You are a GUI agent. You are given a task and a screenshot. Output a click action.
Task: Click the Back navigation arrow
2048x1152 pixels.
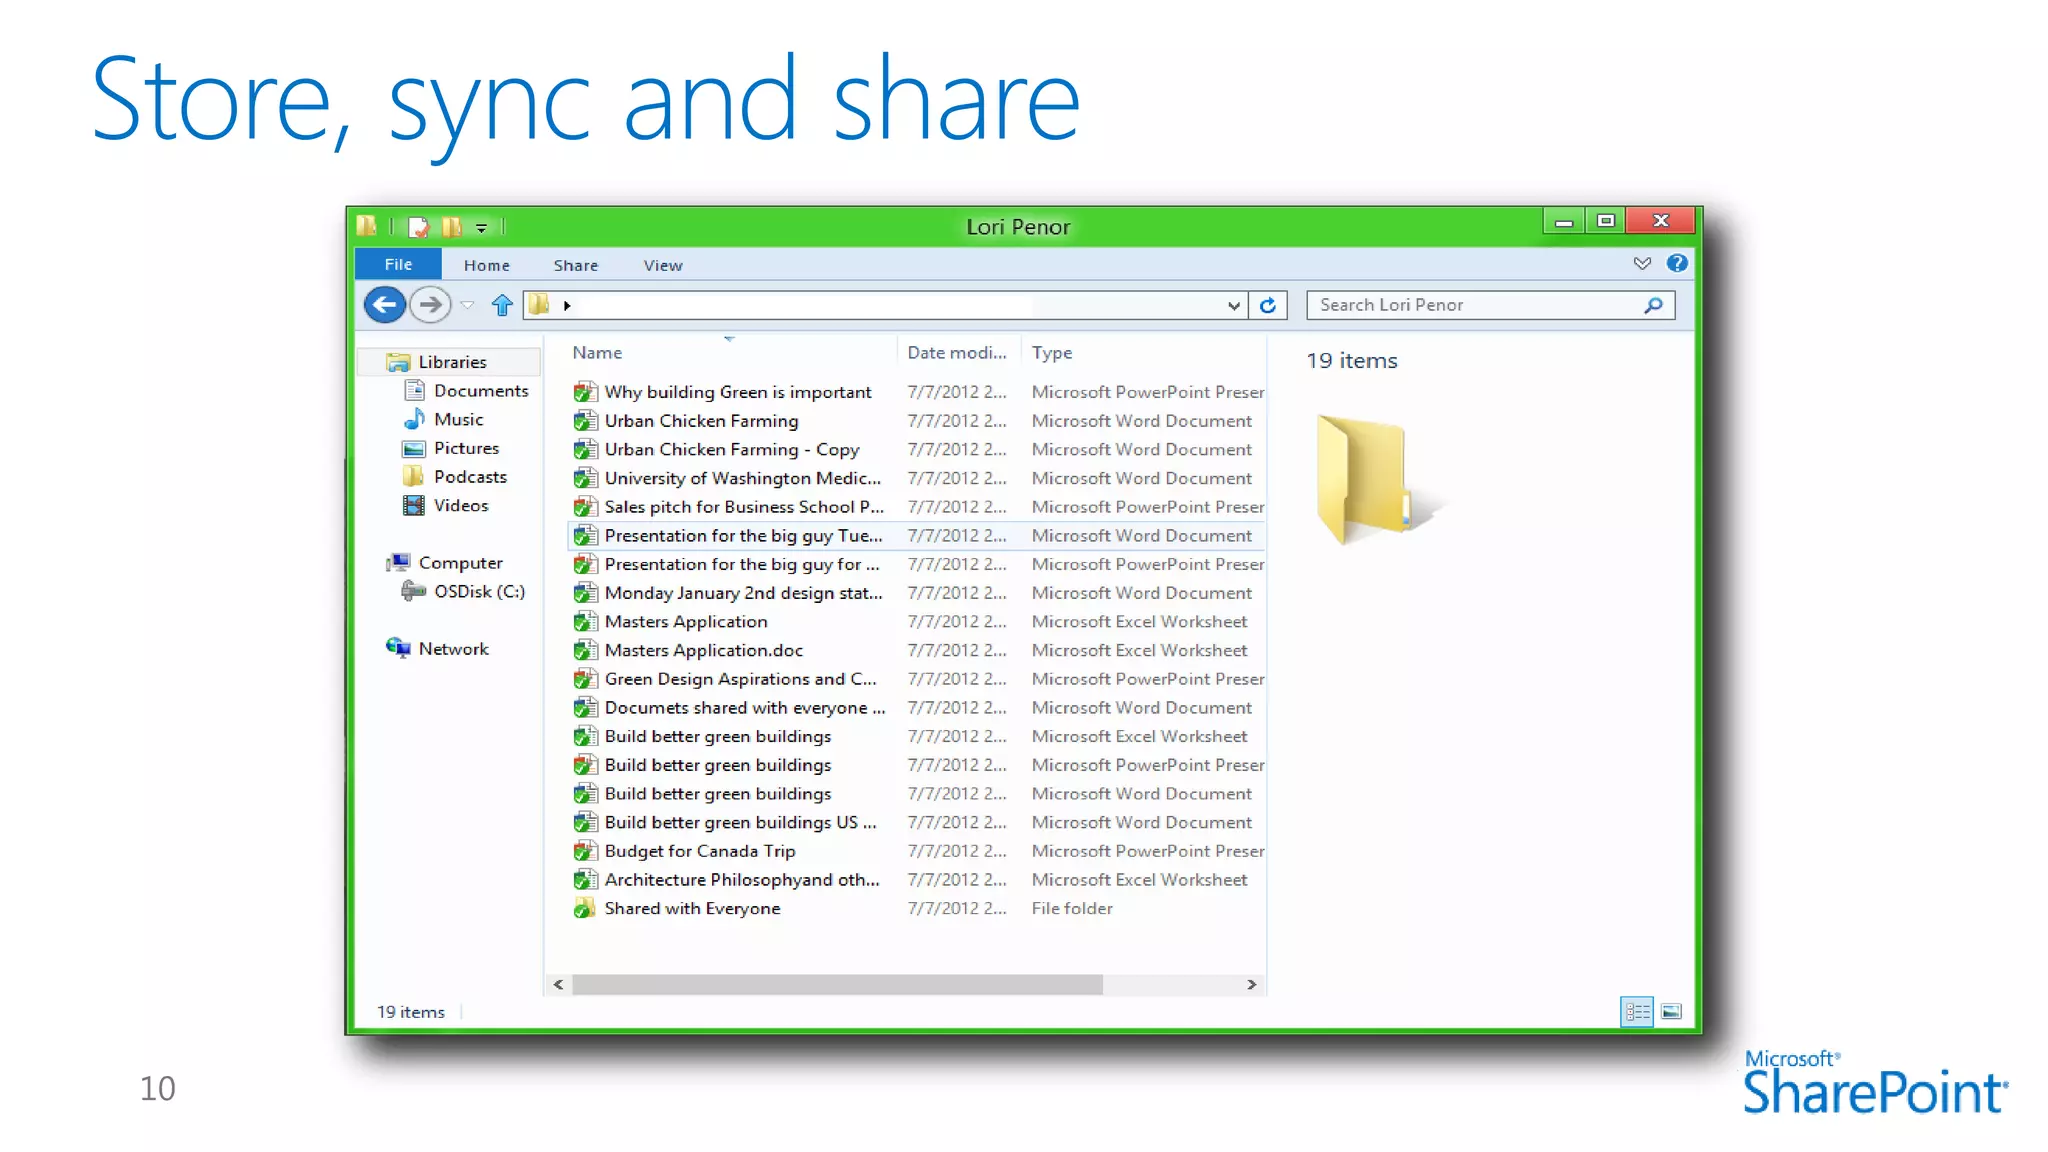pyautogui.click(x=385, y=305)
